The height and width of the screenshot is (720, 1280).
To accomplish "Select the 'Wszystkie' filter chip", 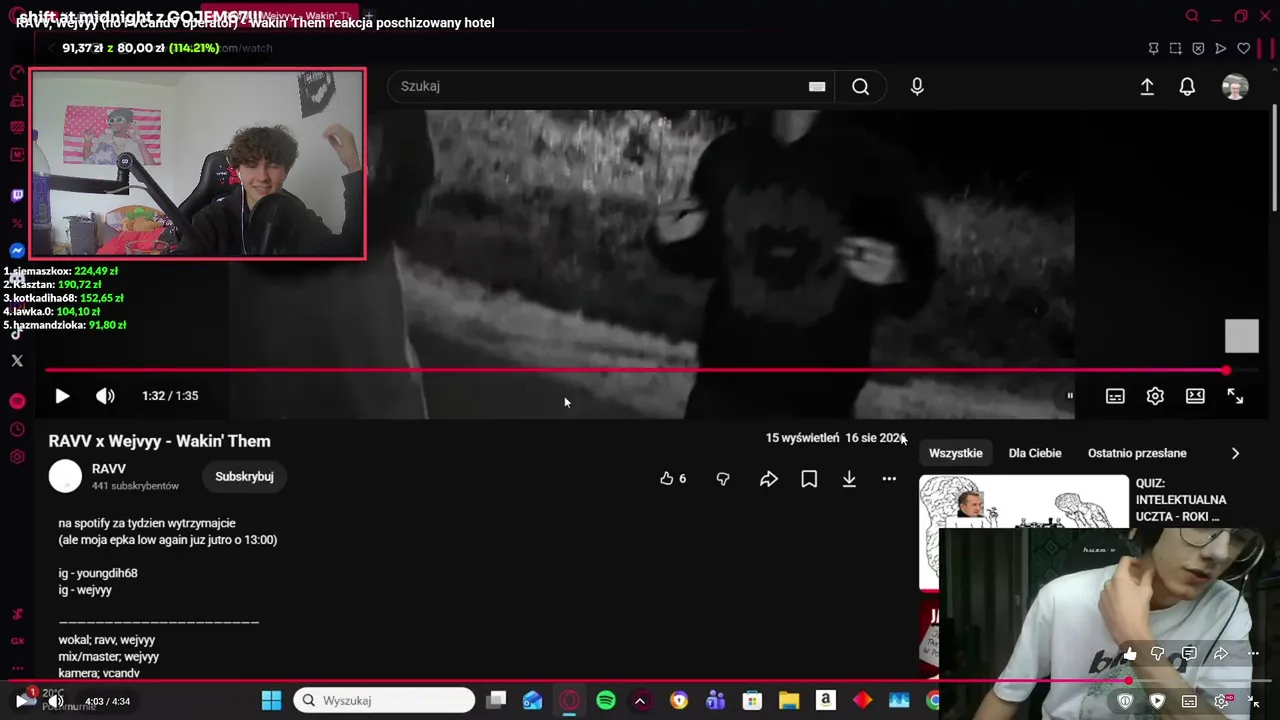I will [956, 453].
